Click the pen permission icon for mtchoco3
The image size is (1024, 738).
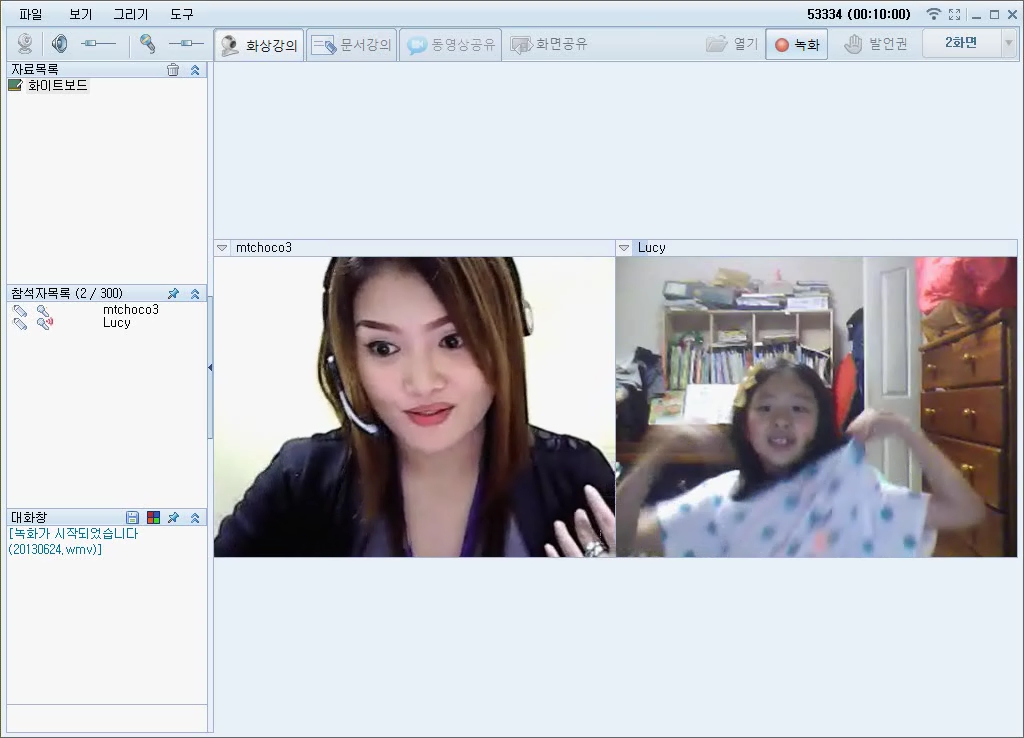20,311
